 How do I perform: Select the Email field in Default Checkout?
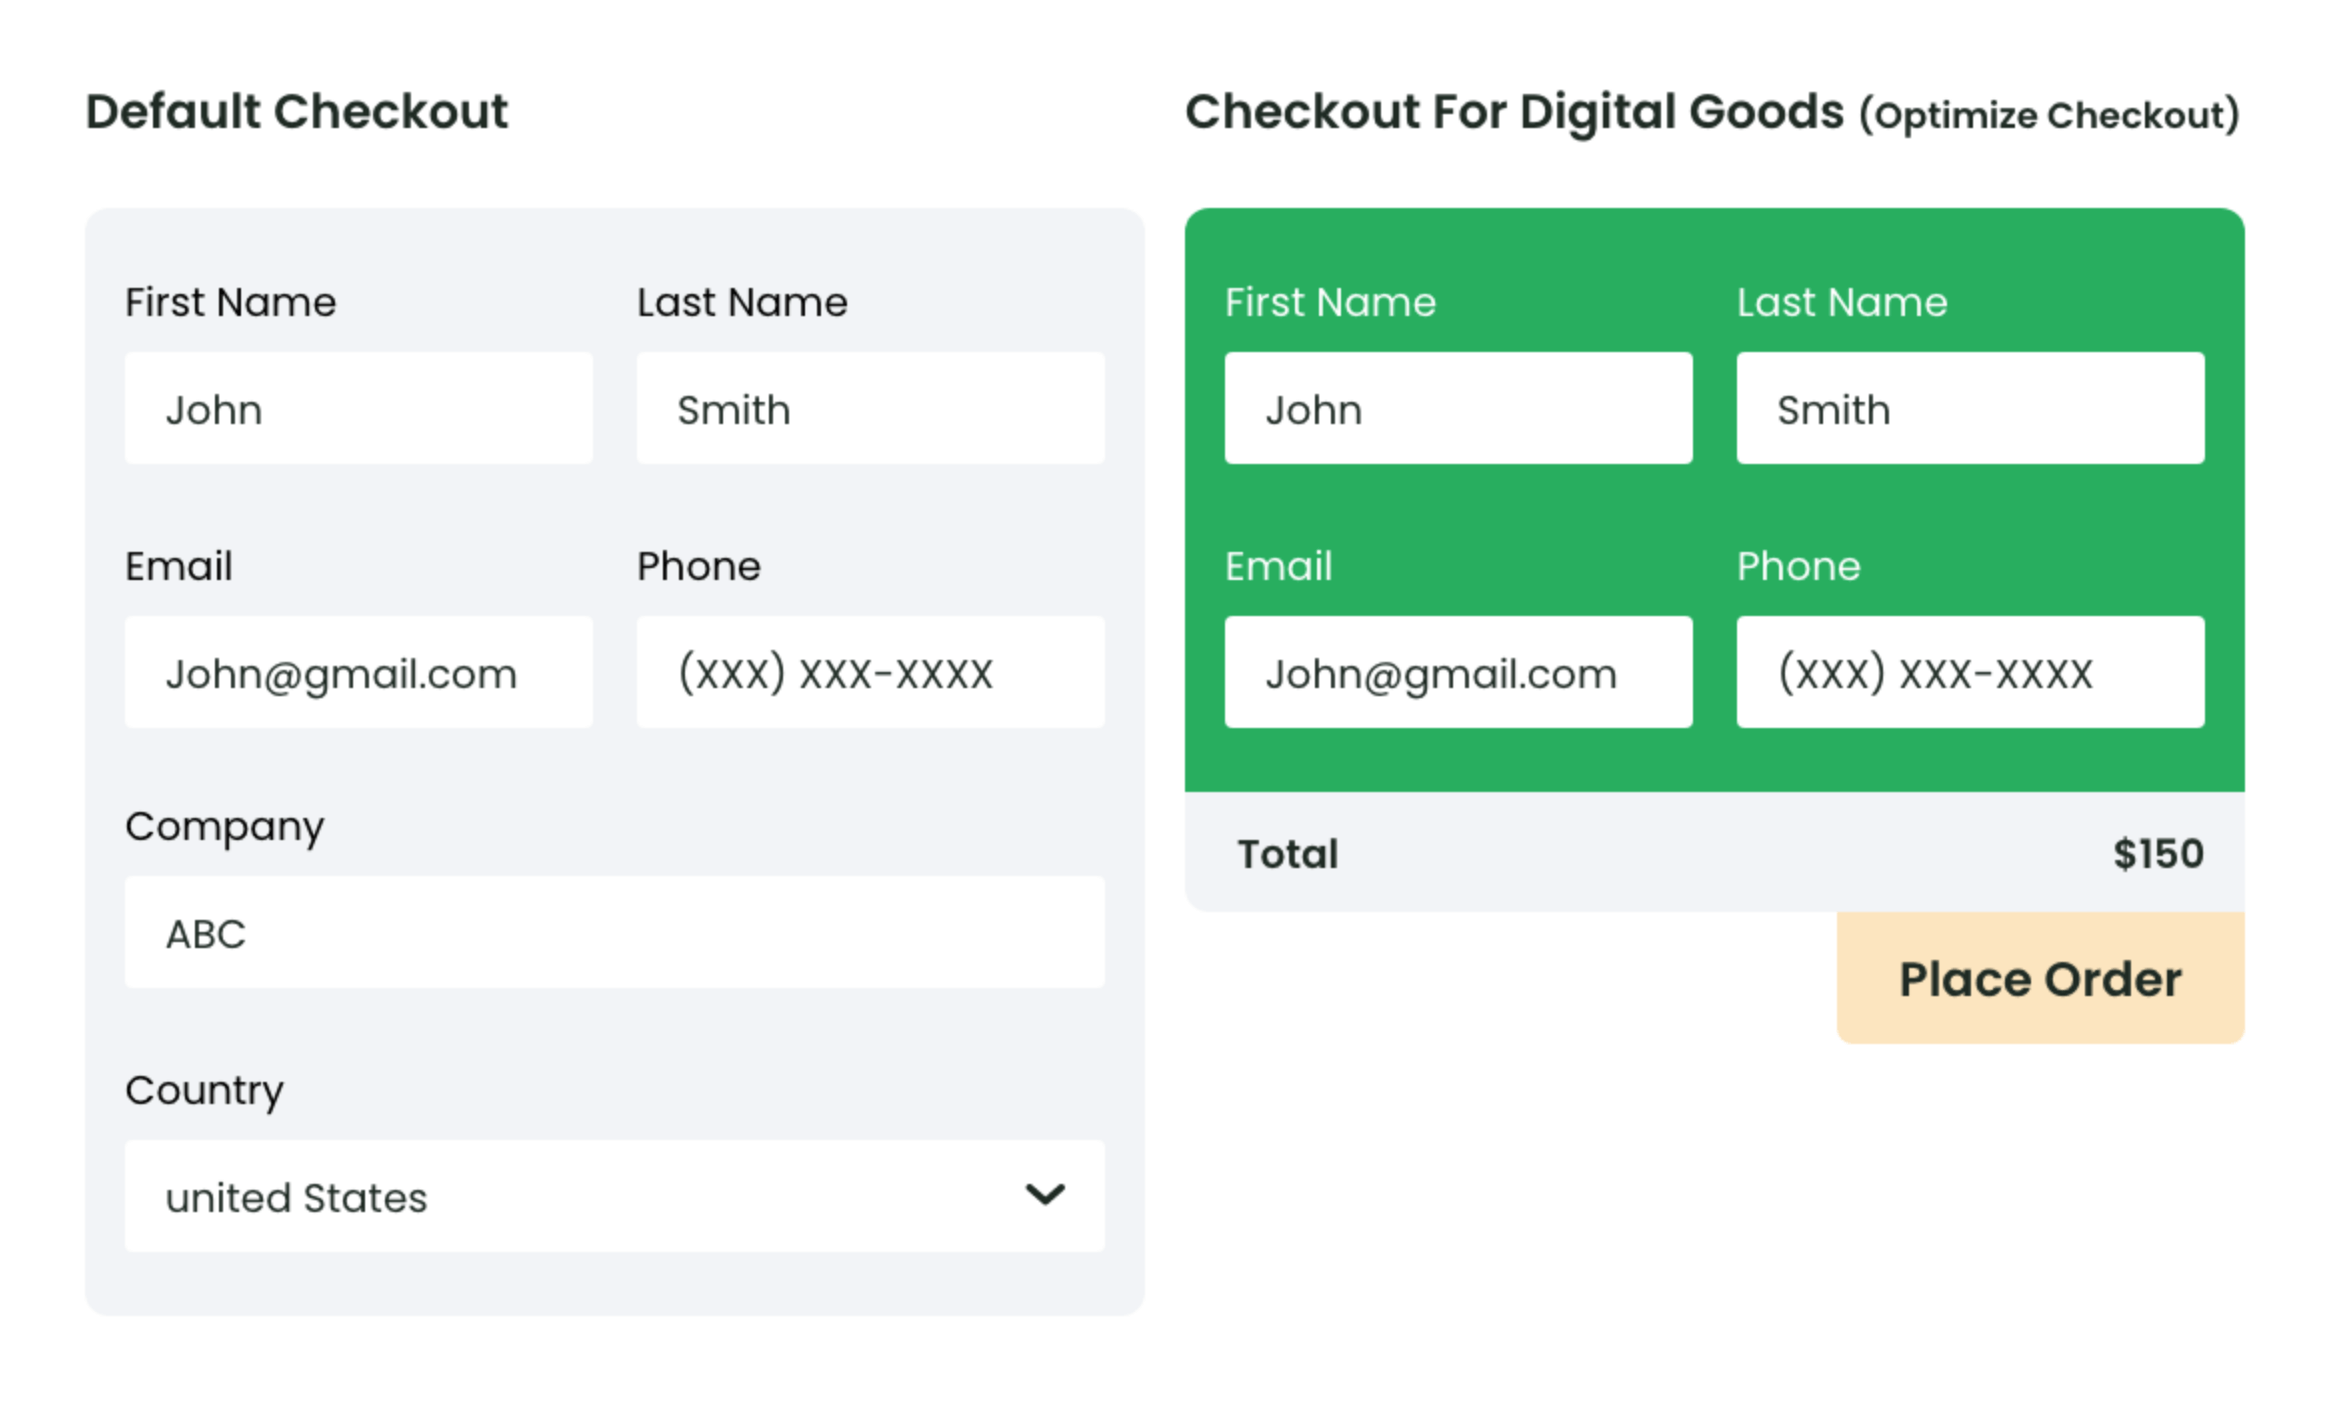point(357,672)
